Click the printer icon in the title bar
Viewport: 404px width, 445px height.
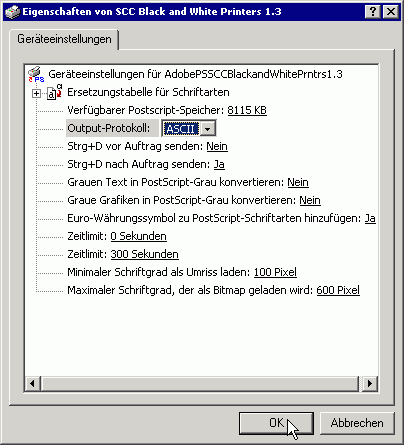point(13,12)
